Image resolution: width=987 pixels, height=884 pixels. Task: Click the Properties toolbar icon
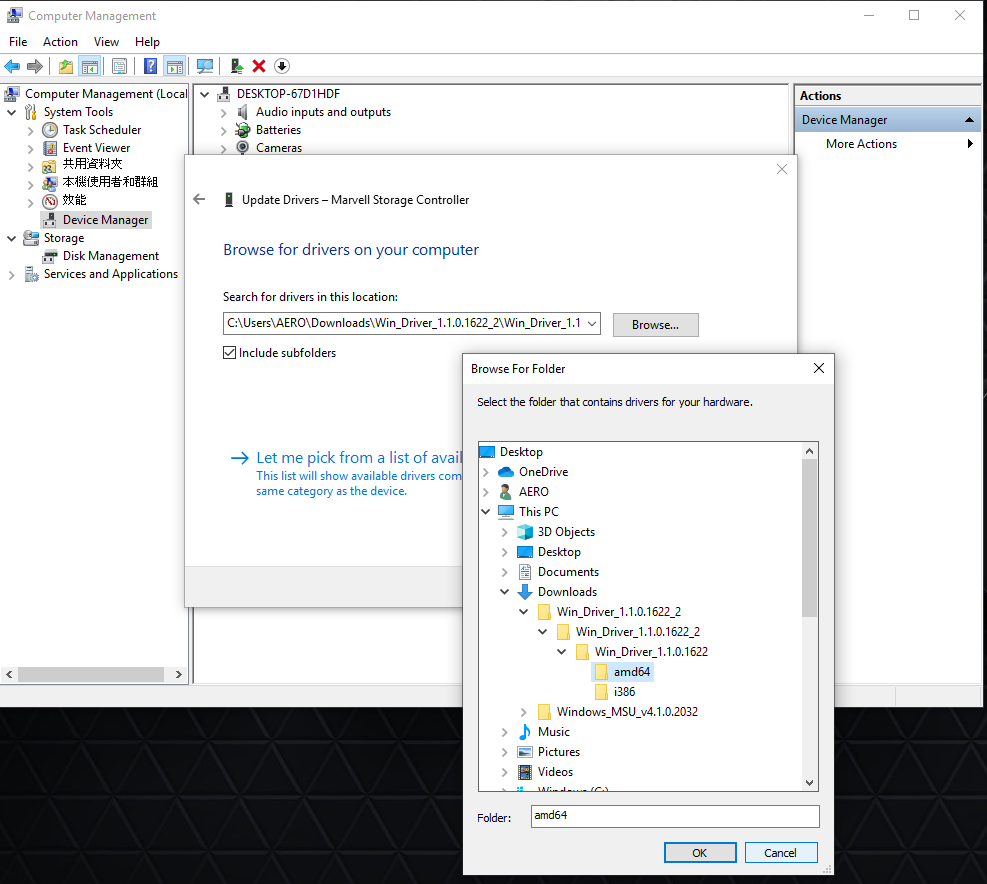[x=120, y=66]
